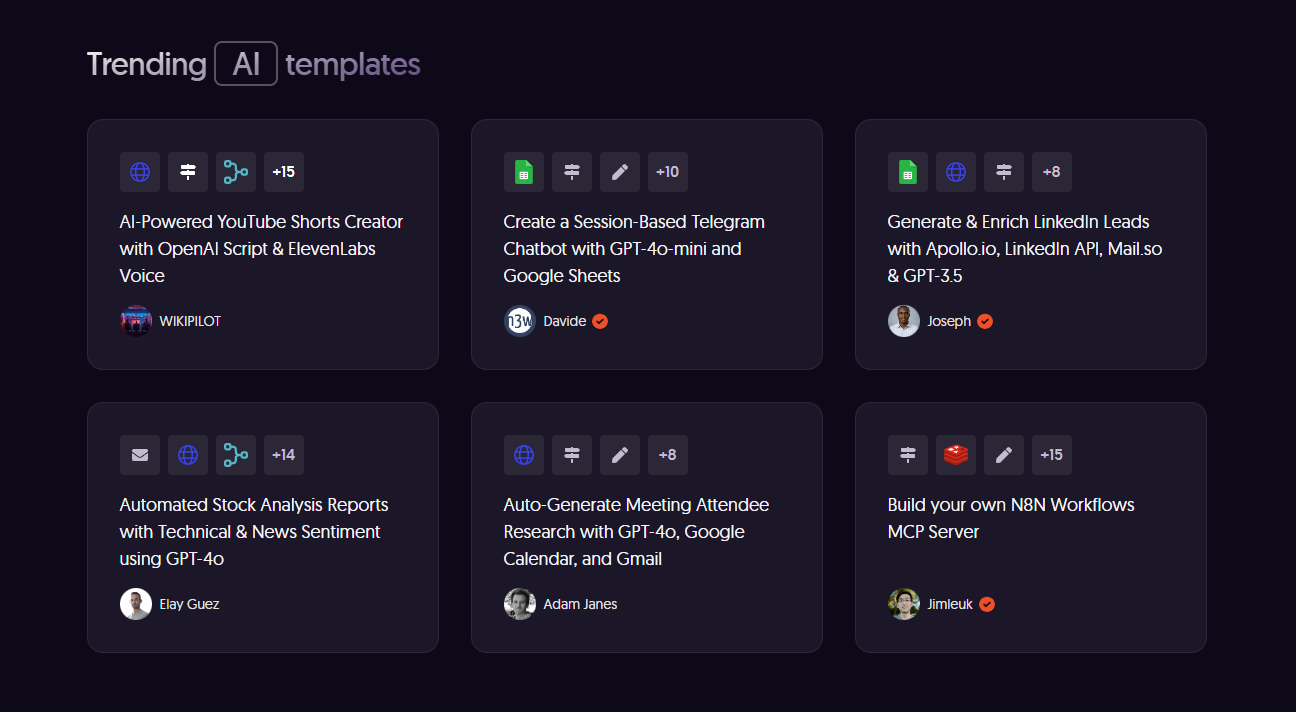Image resolution: width=1296 pixels, height=712 pixels.
Task: Open Build your own N8N Workflows MCP Server
Action: coord(1011,518)
